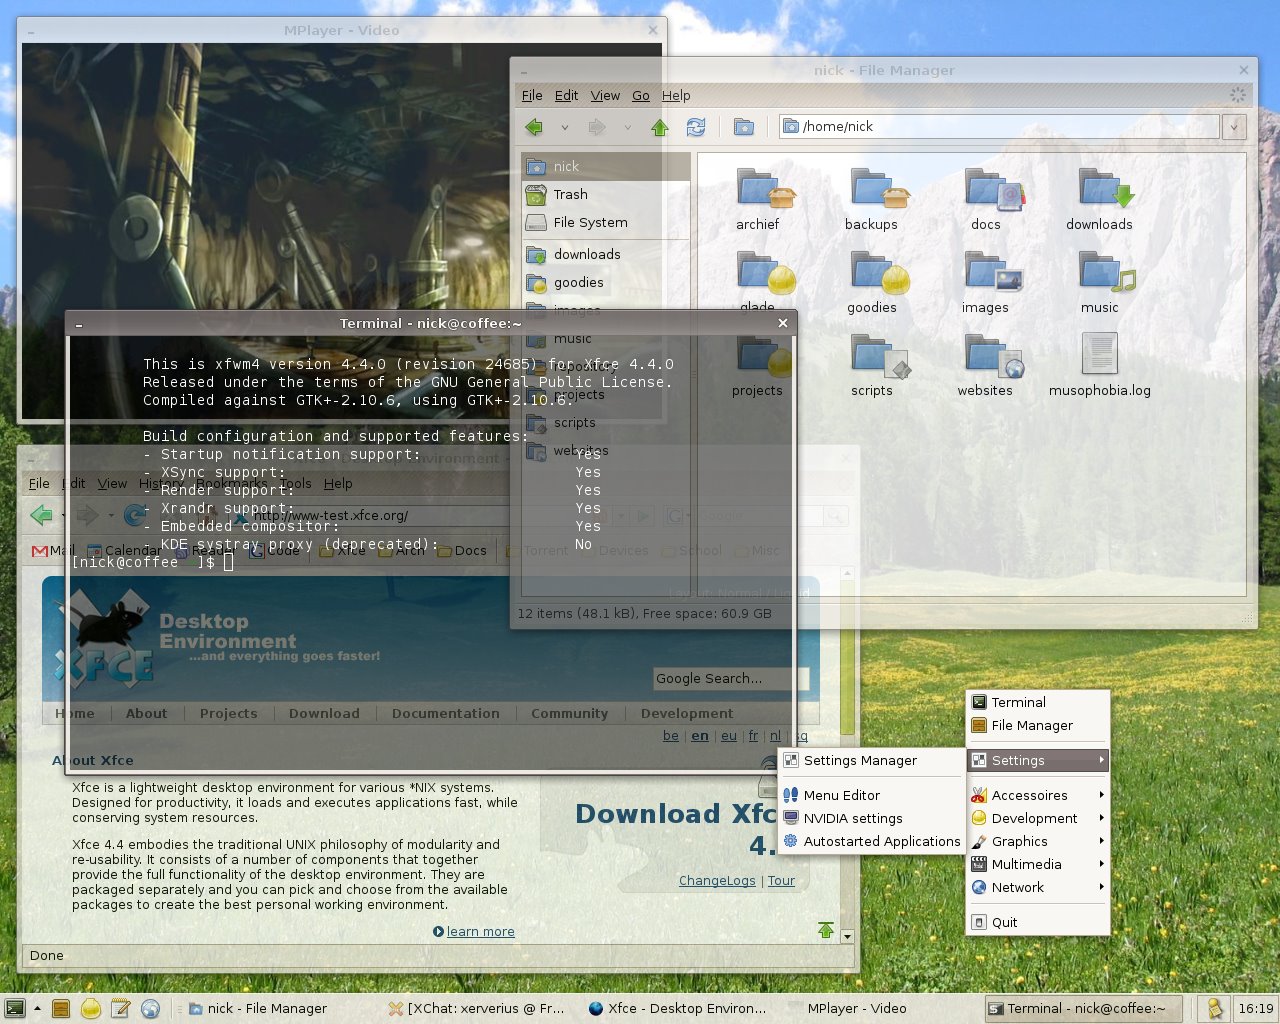The width and height of the screenshot is (1280, 1024).
Task: Select the File System sidebar entry
Action: 590,222
